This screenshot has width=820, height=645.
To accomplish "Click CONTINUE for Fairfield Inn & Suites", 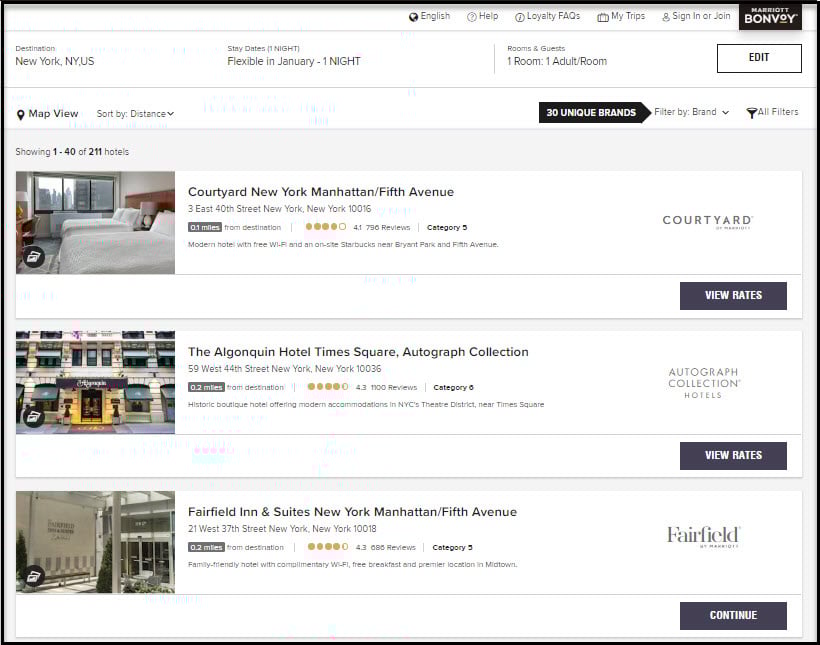I will pos(733,616).
